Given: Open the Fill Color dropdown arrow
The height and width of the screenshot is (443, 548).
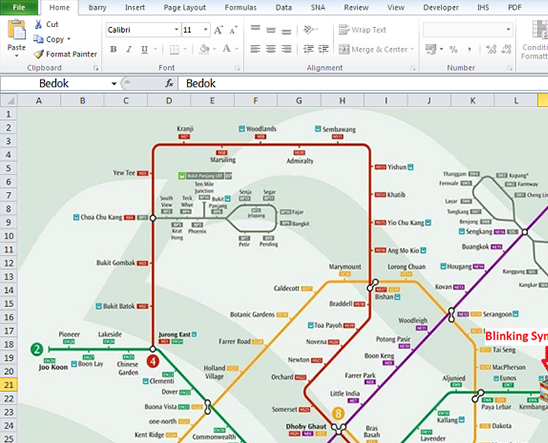Looking at the screenshot, I should [x=214, y=49].
